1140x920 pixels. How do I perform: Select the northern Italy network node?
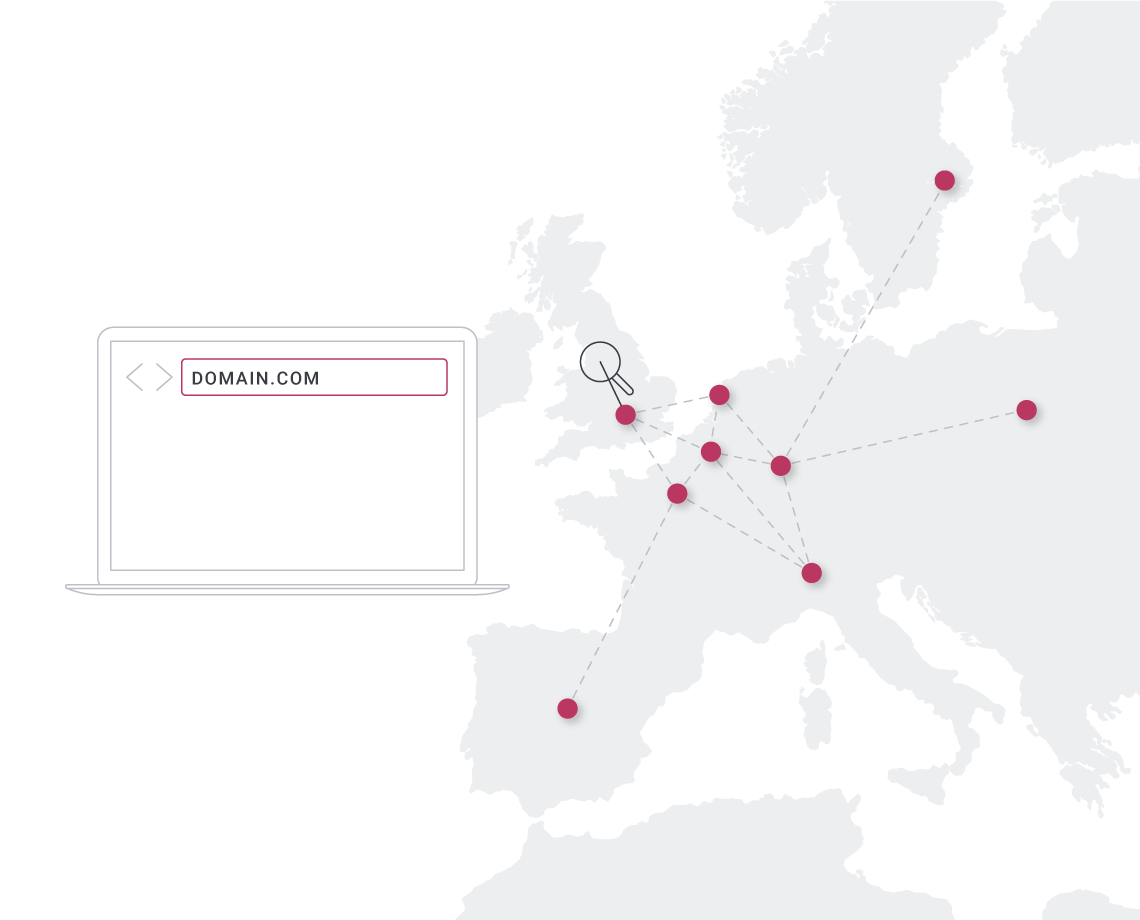click(x=811, y=573)
